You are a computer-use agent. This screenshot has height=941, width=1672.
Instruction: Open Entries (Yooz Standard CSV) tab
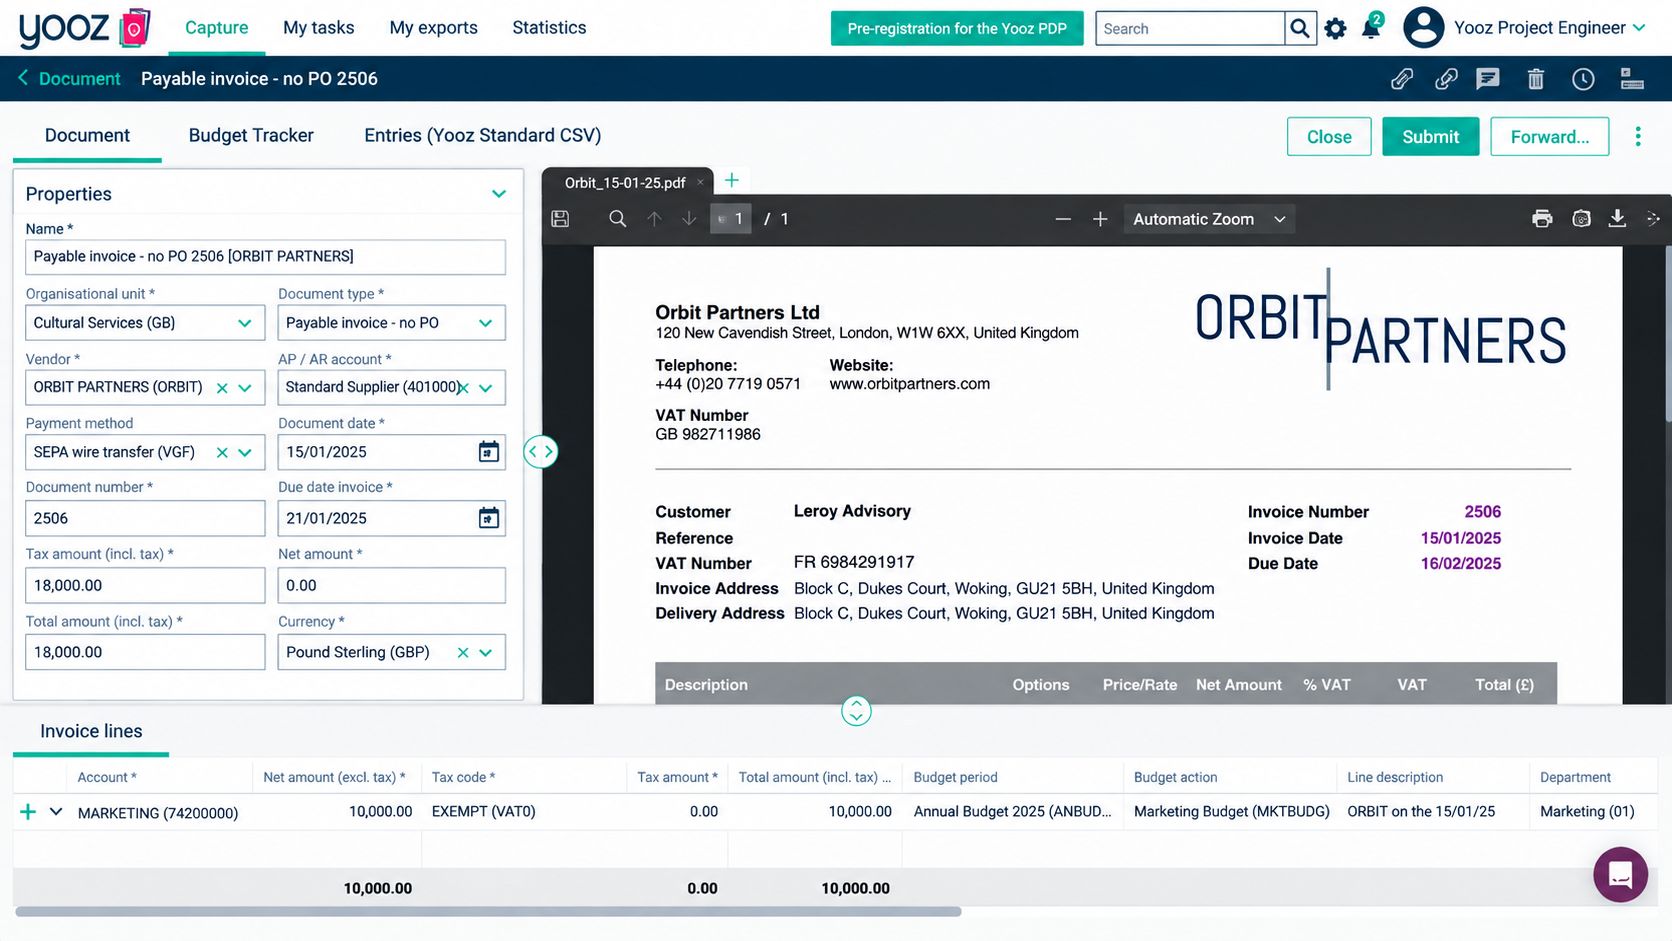point(483,135)
